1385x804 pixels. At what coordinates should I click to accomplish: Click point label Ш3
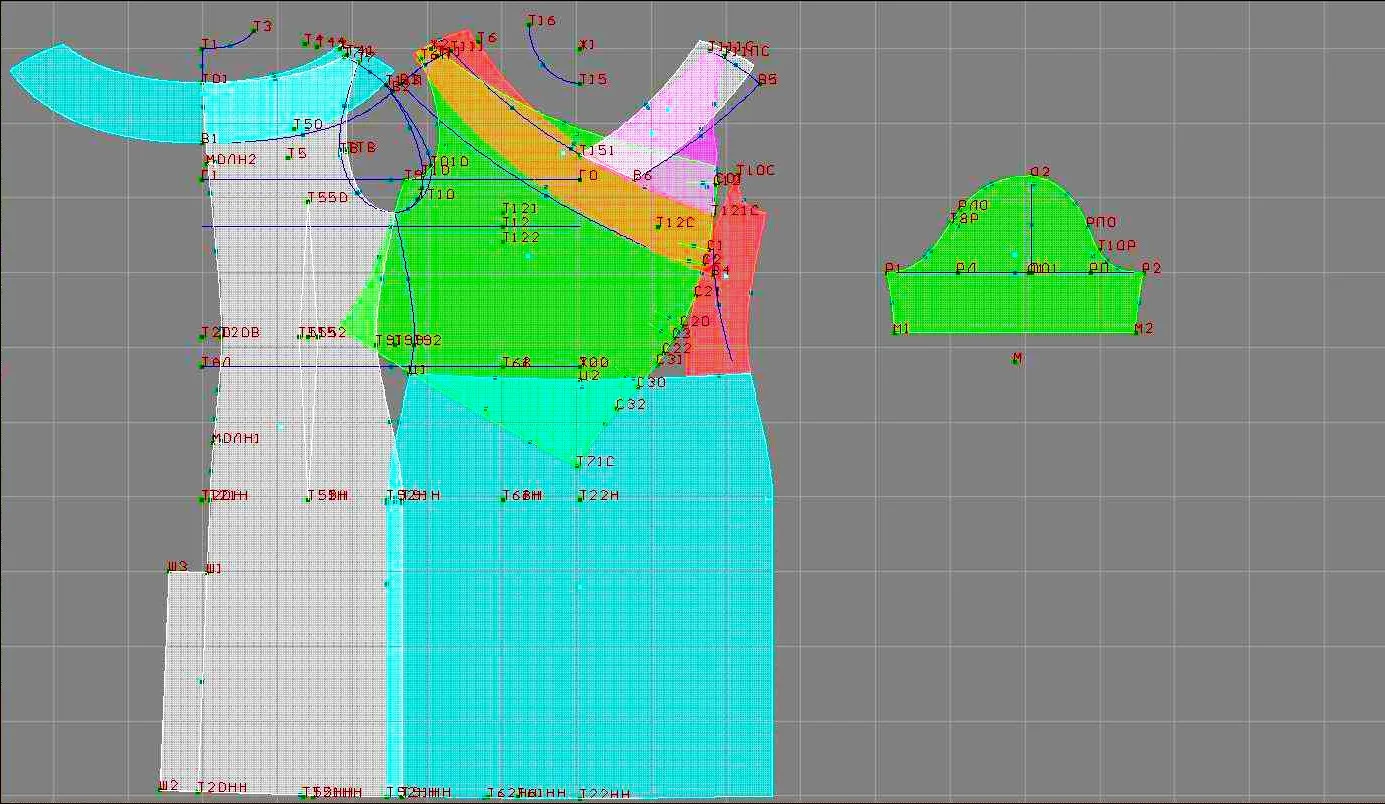click(x=178, y=566)
